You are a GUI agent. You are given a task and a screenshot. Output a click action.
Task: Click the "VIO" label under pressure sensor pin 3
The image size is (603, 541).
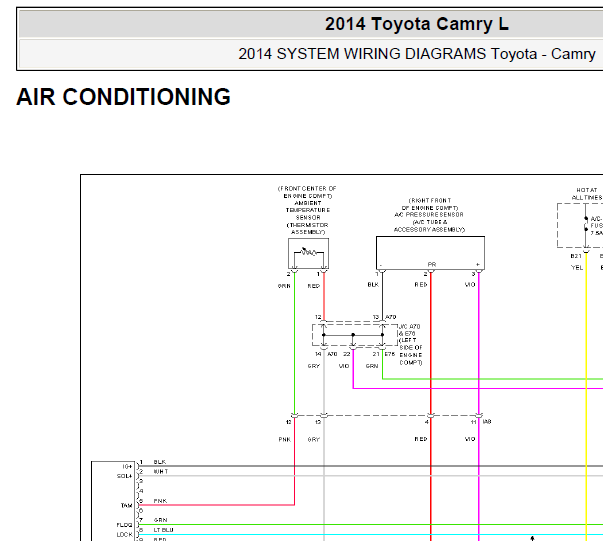470,285
